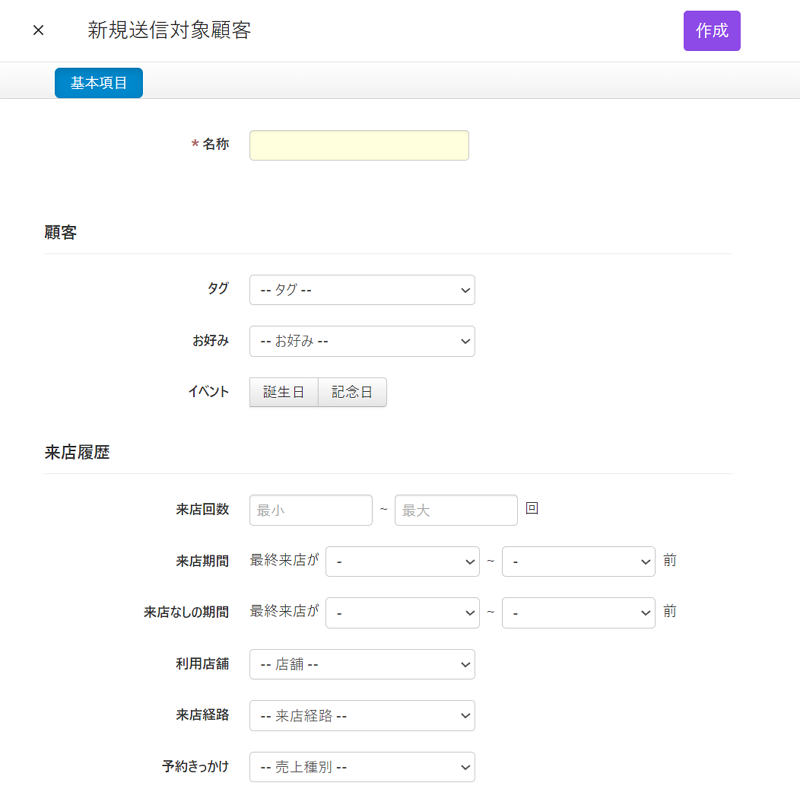
Task: Close the new target customer form
Action: pyautogui.click(x=38, y=30)
